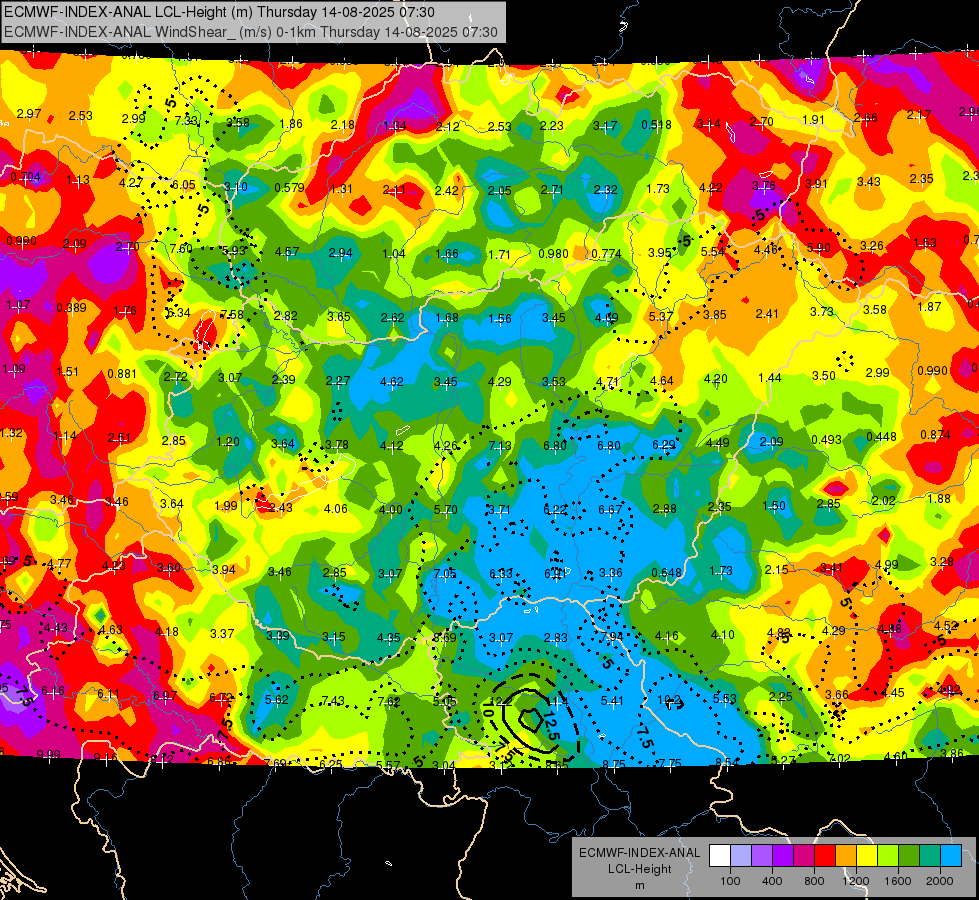Viewport: 979px width, 900px height.
Task: Click the '0.874' wind shear value
Action: click(935, 435)
